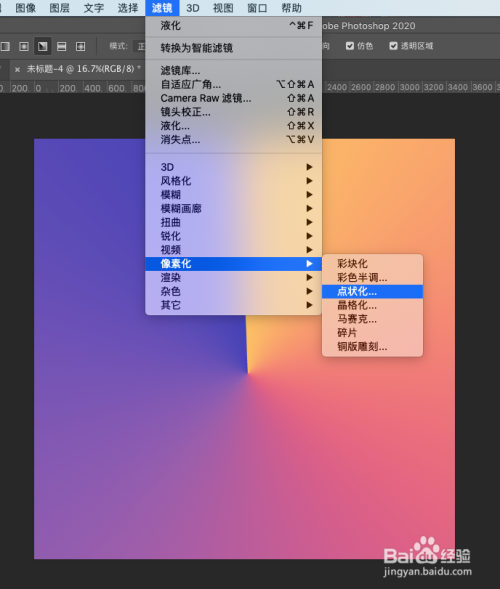Open the 窗口 menu
Screen dimensions: 500x589
[257, 8]
